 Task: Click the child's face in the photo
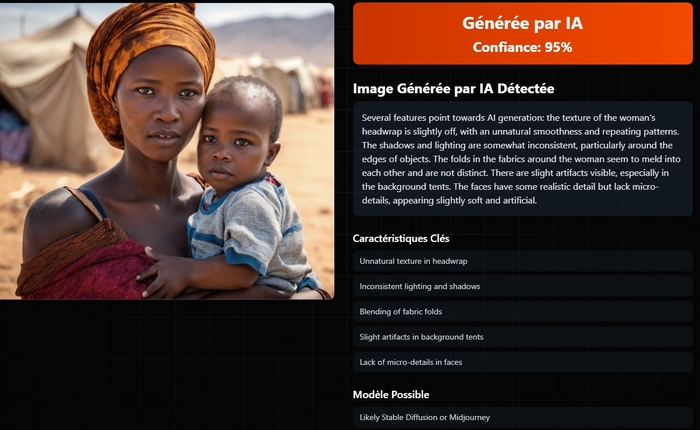(x=232, y=145)
